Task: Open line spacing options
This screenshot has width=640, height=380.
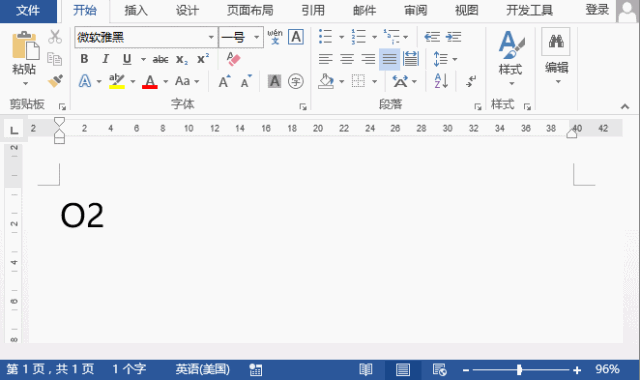Action: coord(440,59)
